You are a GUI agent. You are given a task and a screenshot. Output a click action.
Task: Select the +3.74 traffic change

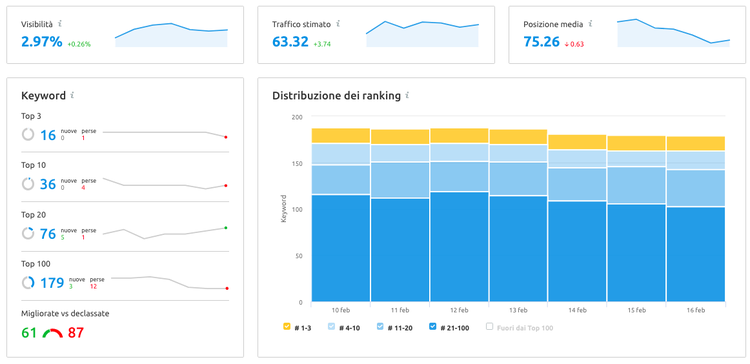322,44
